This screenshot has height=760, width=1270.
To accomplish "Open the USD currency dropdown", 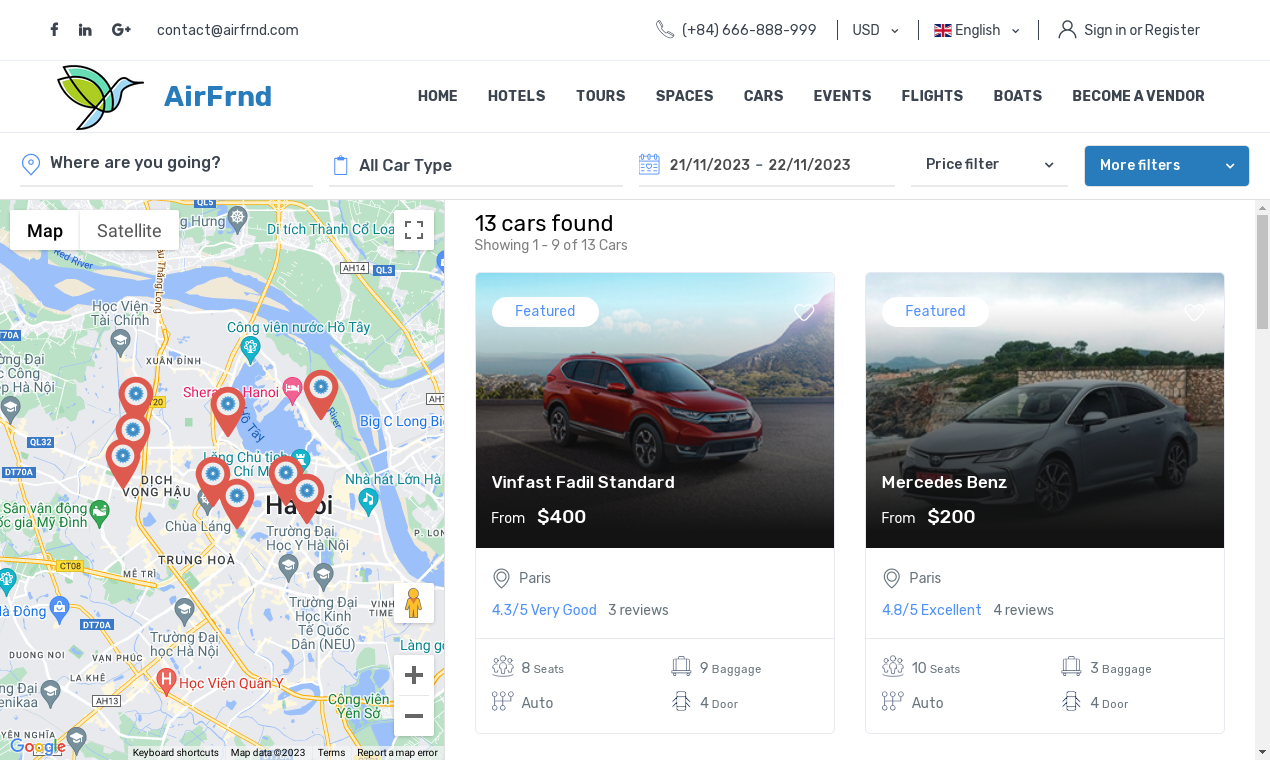I will (876, 30).
